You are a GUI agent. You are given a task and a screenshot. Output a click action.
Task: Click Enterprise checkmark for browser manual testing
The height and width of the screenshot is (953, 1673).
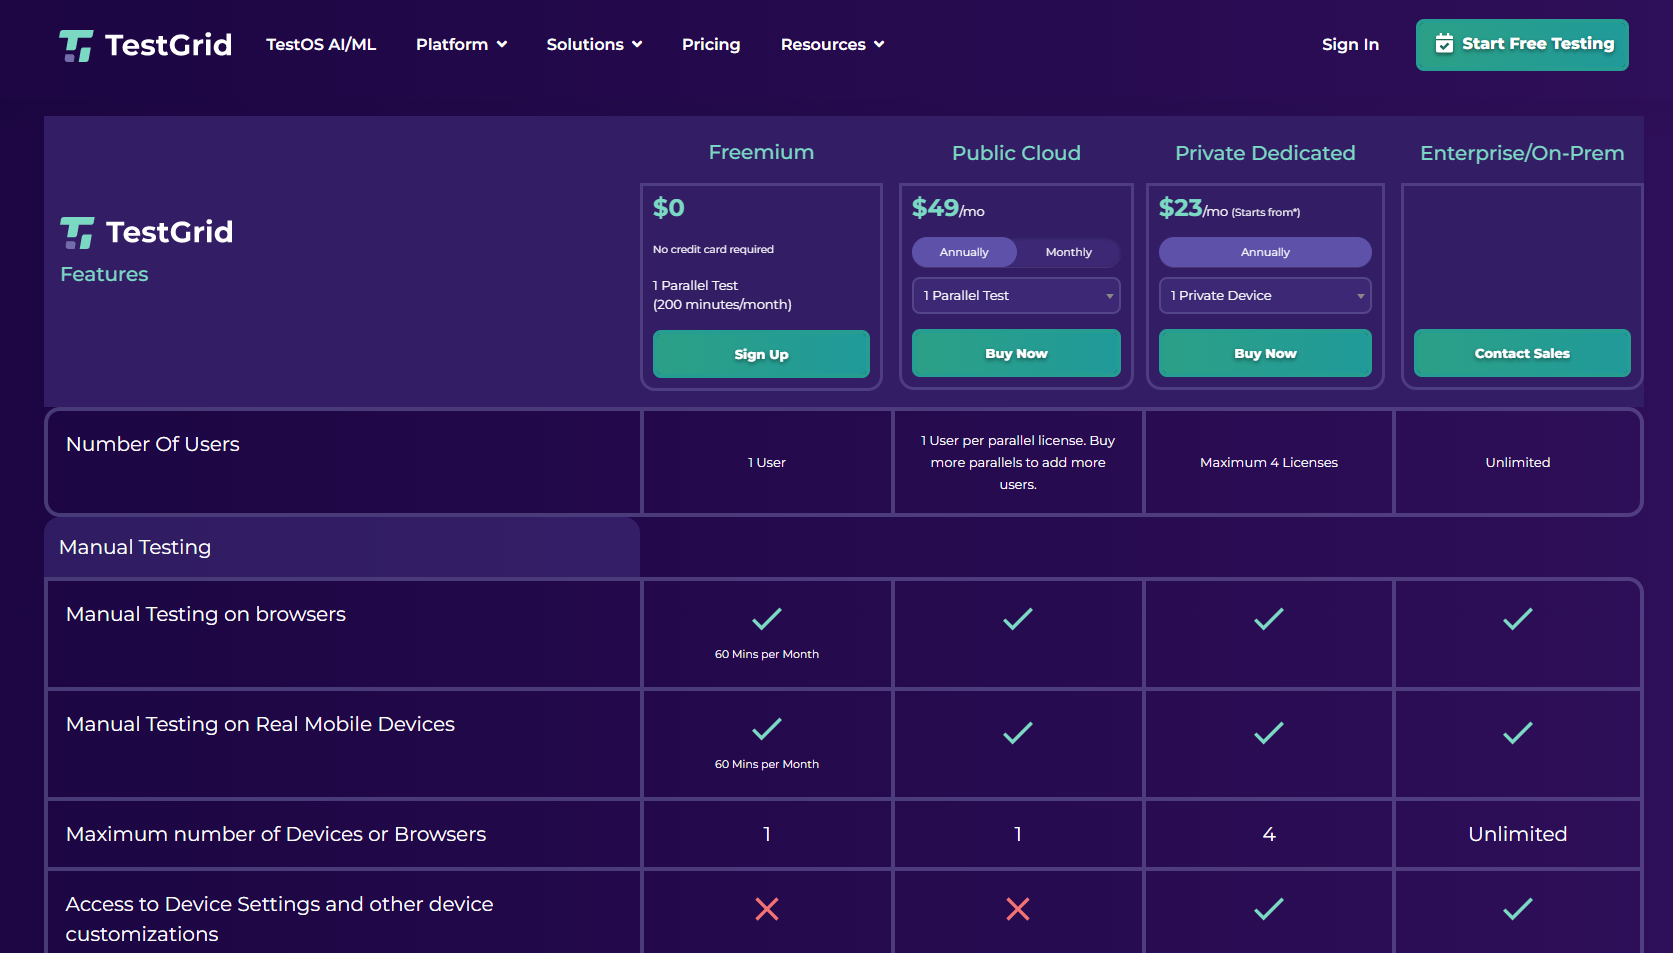(1518, 619)
